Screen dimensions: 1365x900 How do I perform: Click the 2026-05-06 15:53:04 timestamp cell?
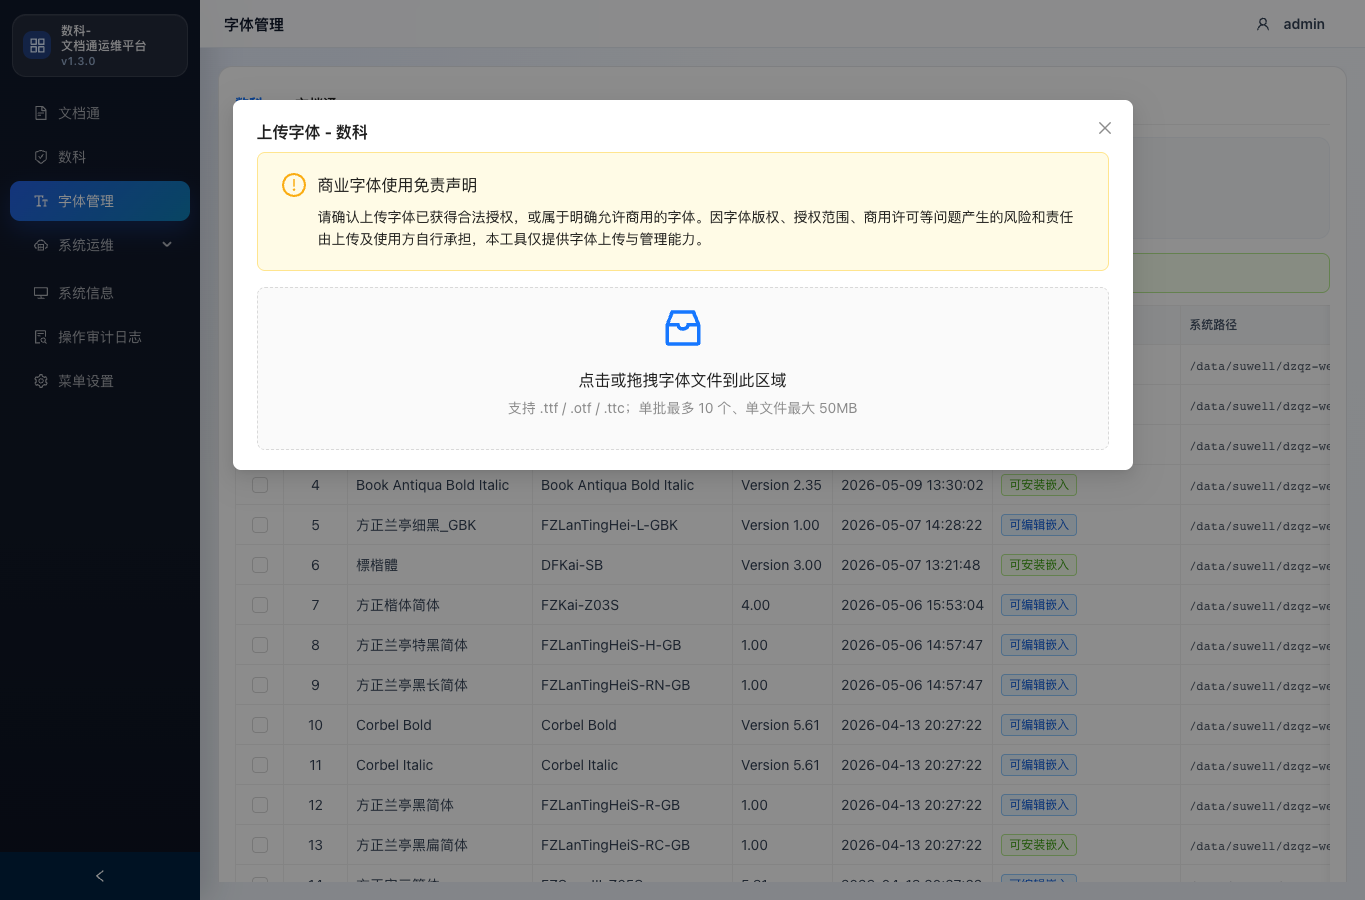coord(912,605)
